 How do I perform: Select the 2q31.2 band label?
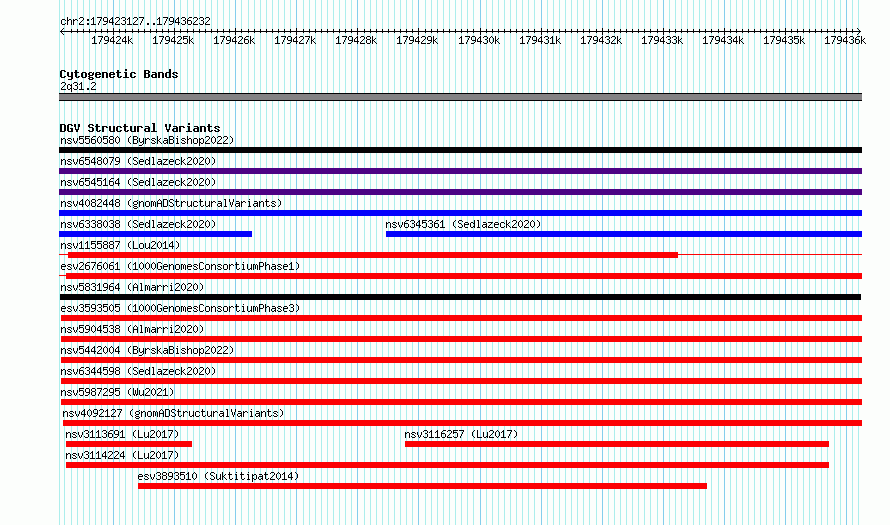click(x=78, y=86)
